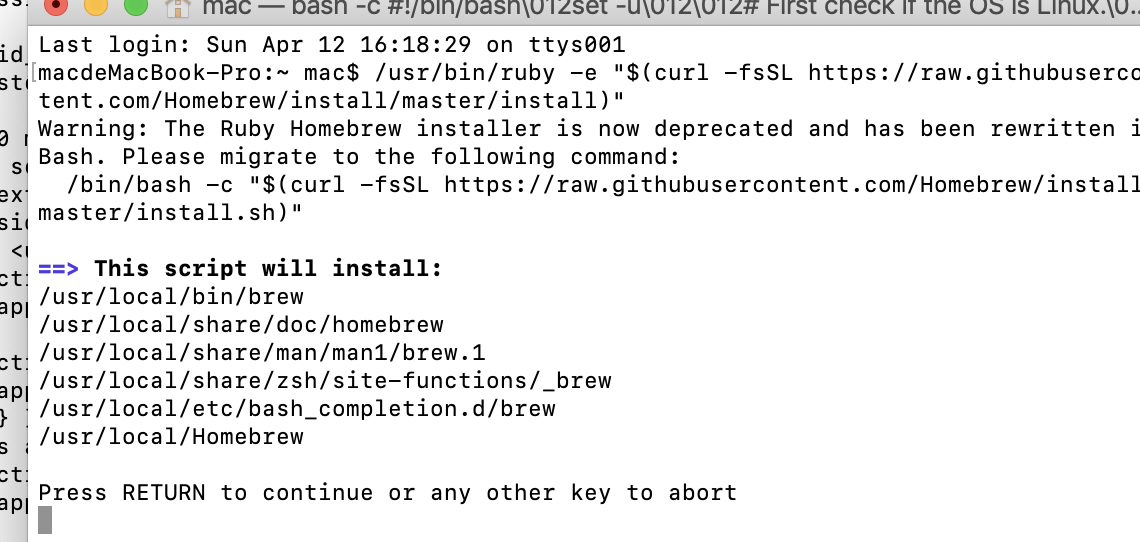This screenshot has height=542, width=1140.
Task: Click the /usr/local/bin/brew path
Action: (x=171, y=297)
